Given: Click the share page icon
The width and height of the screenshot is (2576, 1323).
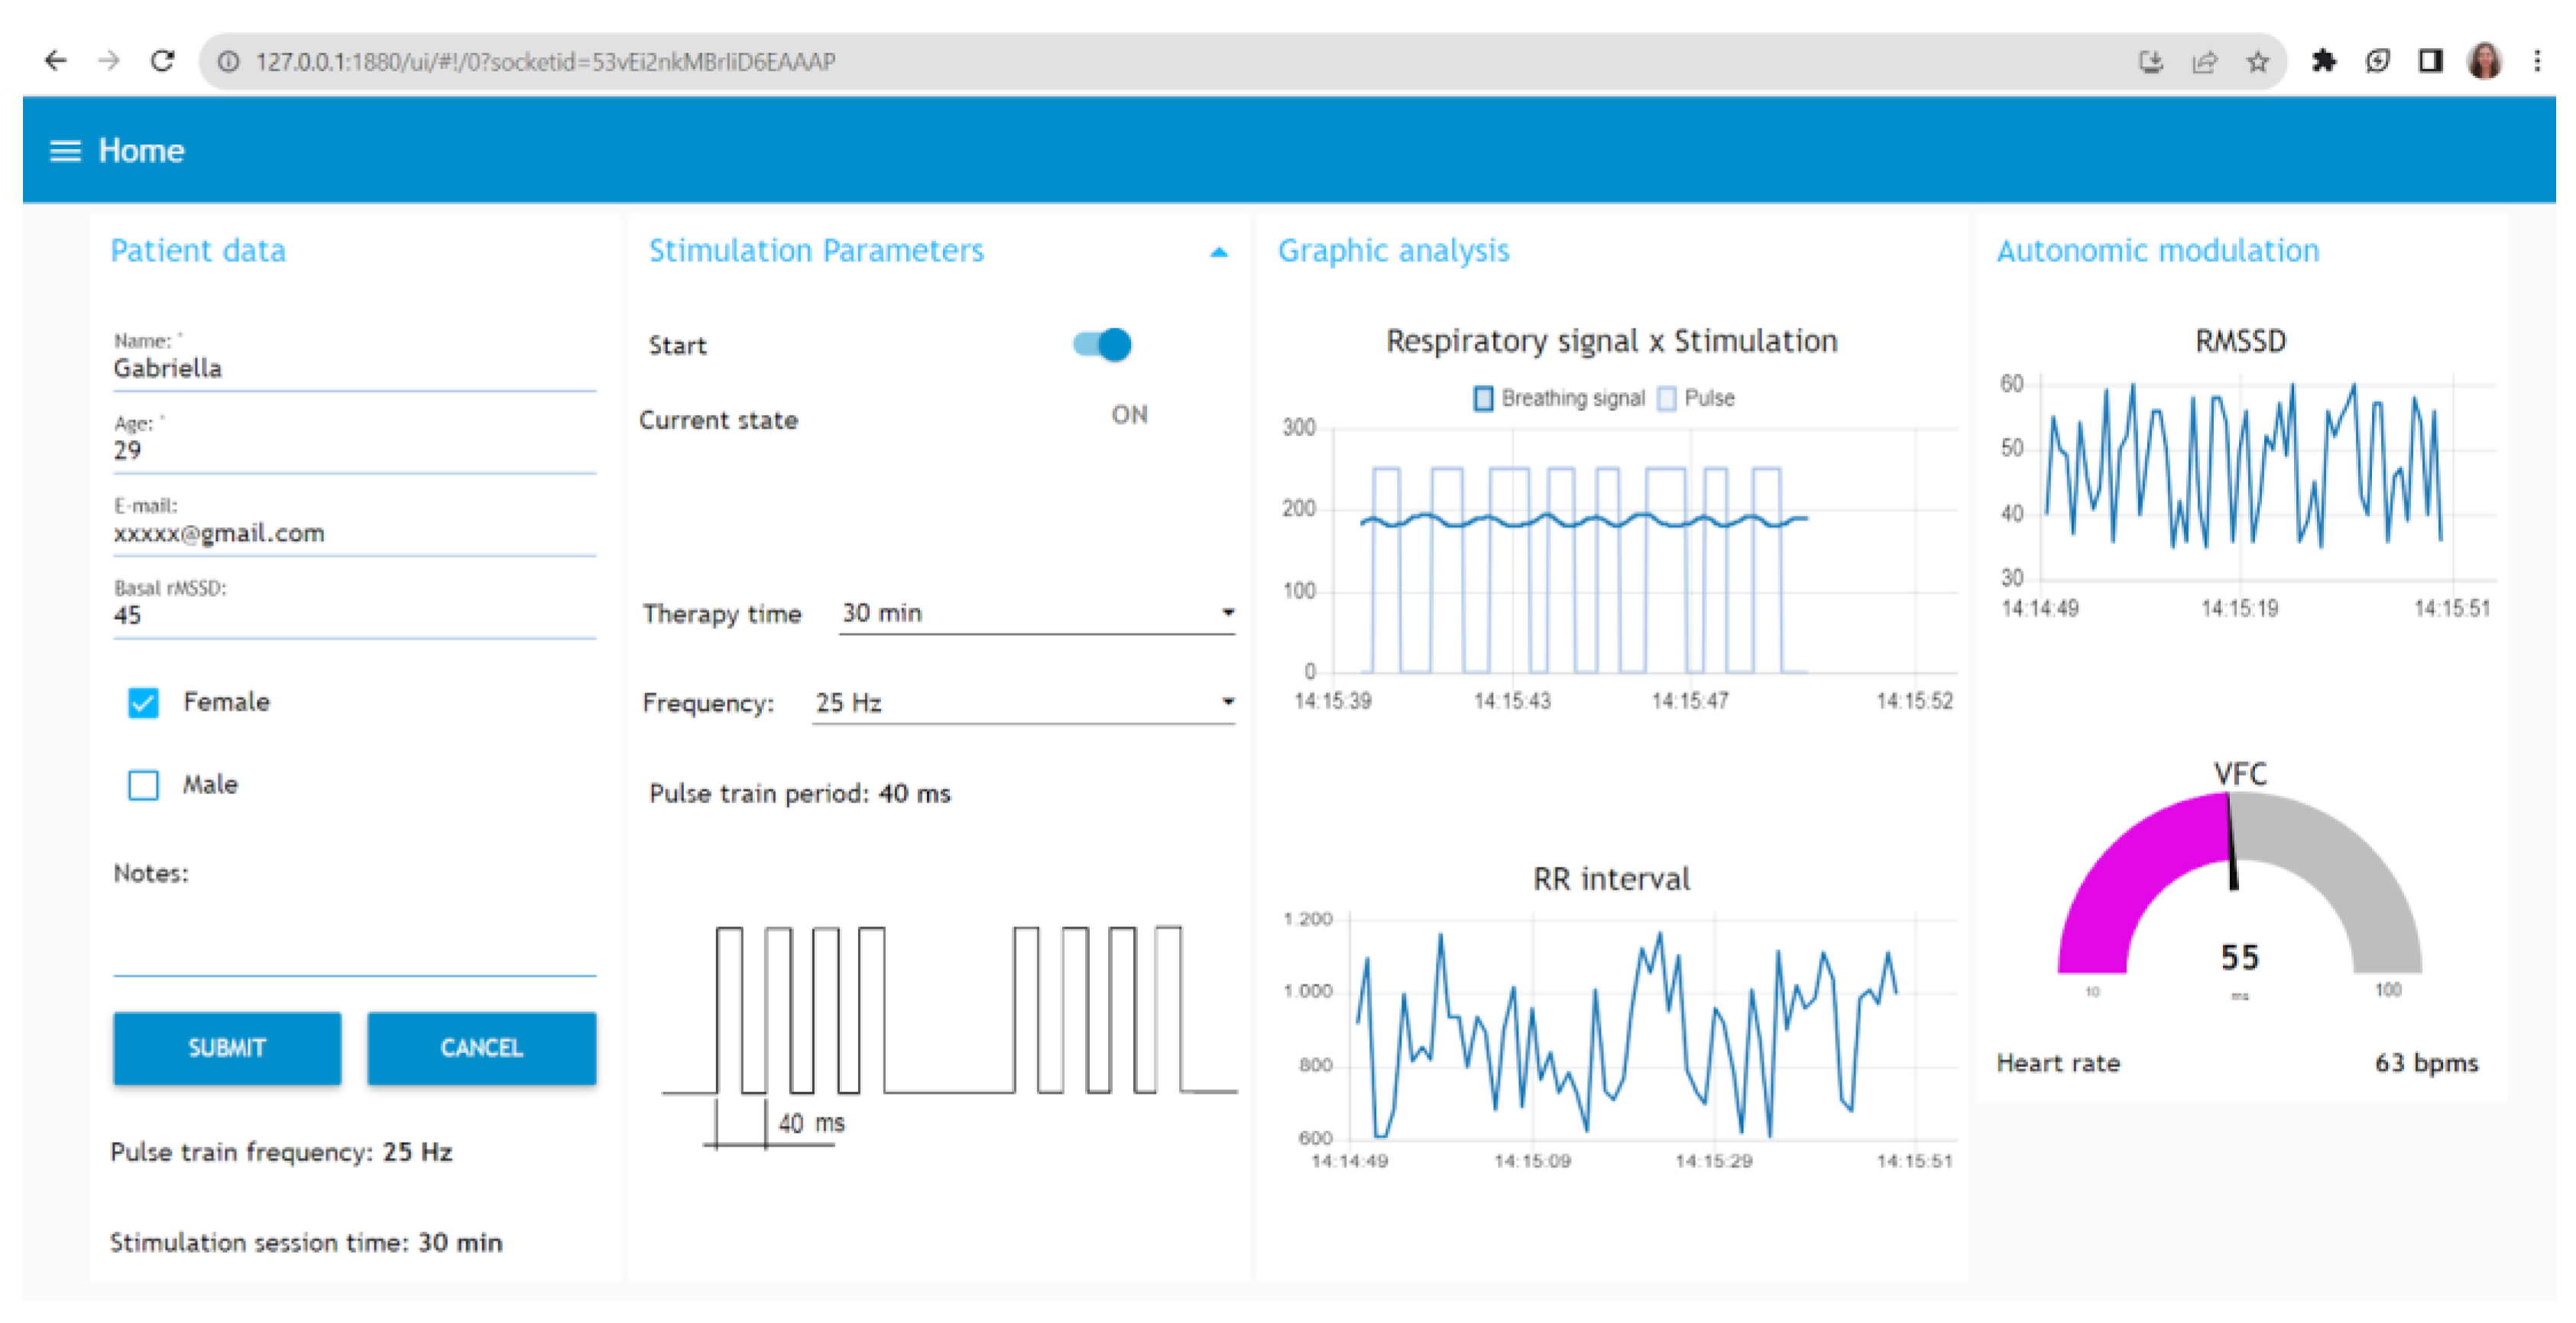Looking at the screenshot, I should (x=2204, y=62).
